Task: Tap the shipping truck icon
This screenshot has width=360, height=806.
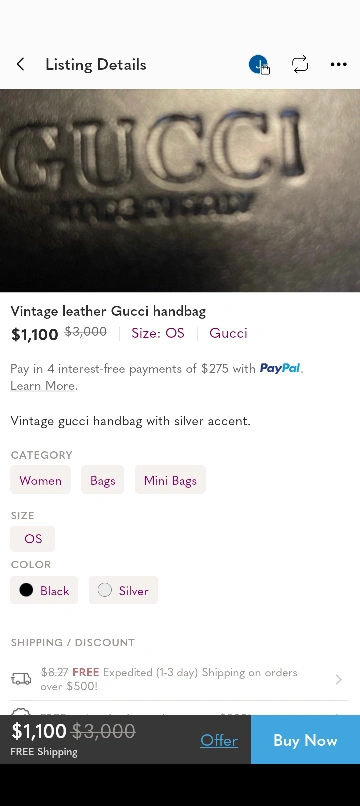Action: pos(21,679)
